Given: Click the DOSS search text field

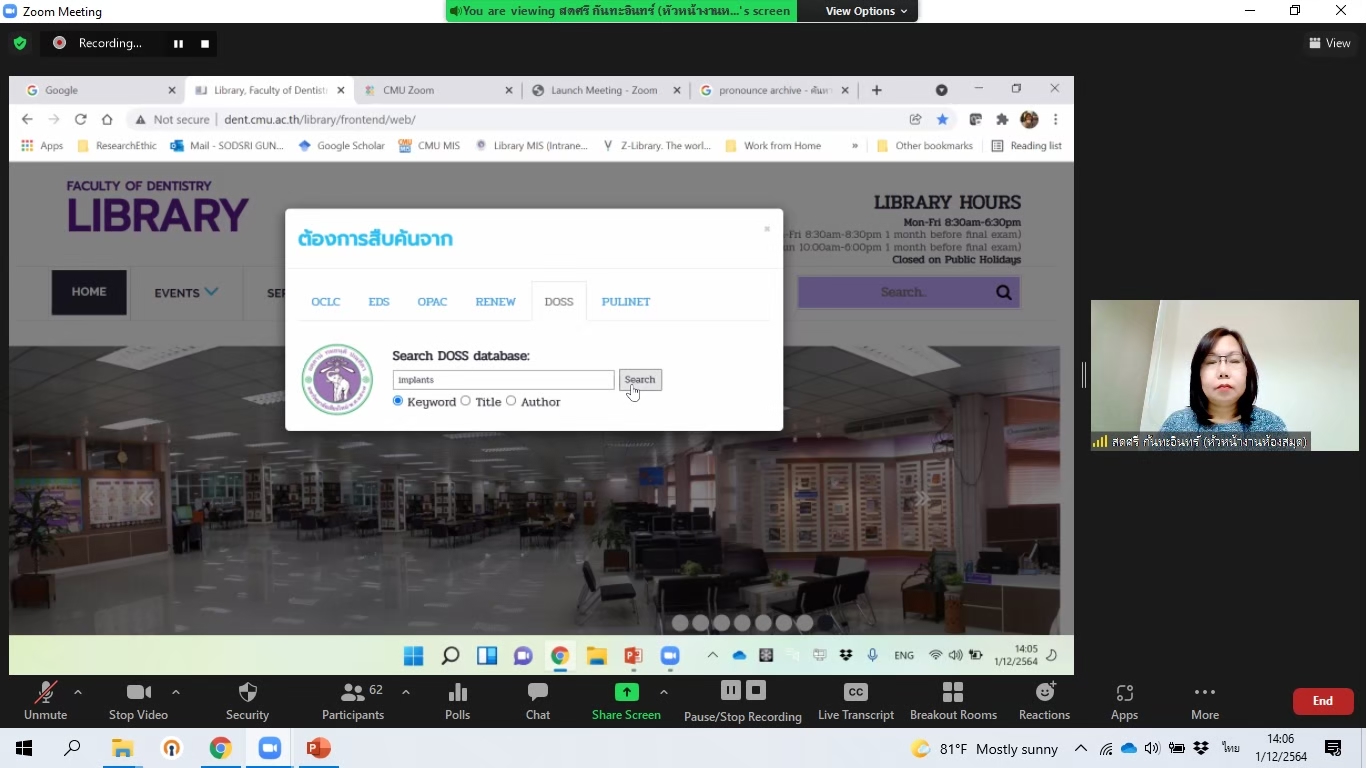Looking at the screenshot, I should pos(503,380).
